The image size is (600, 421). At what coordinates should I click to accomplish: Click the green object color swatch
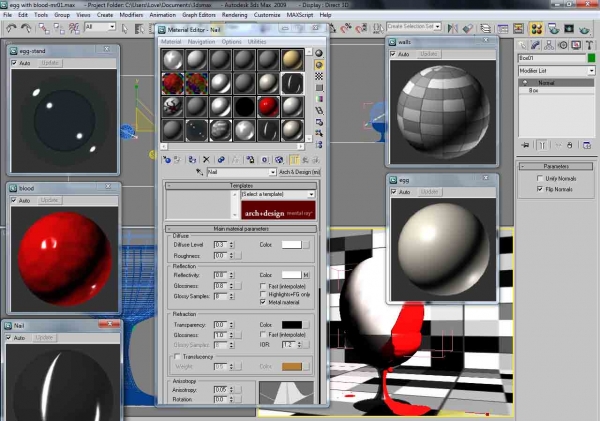[x=591, y=58]
